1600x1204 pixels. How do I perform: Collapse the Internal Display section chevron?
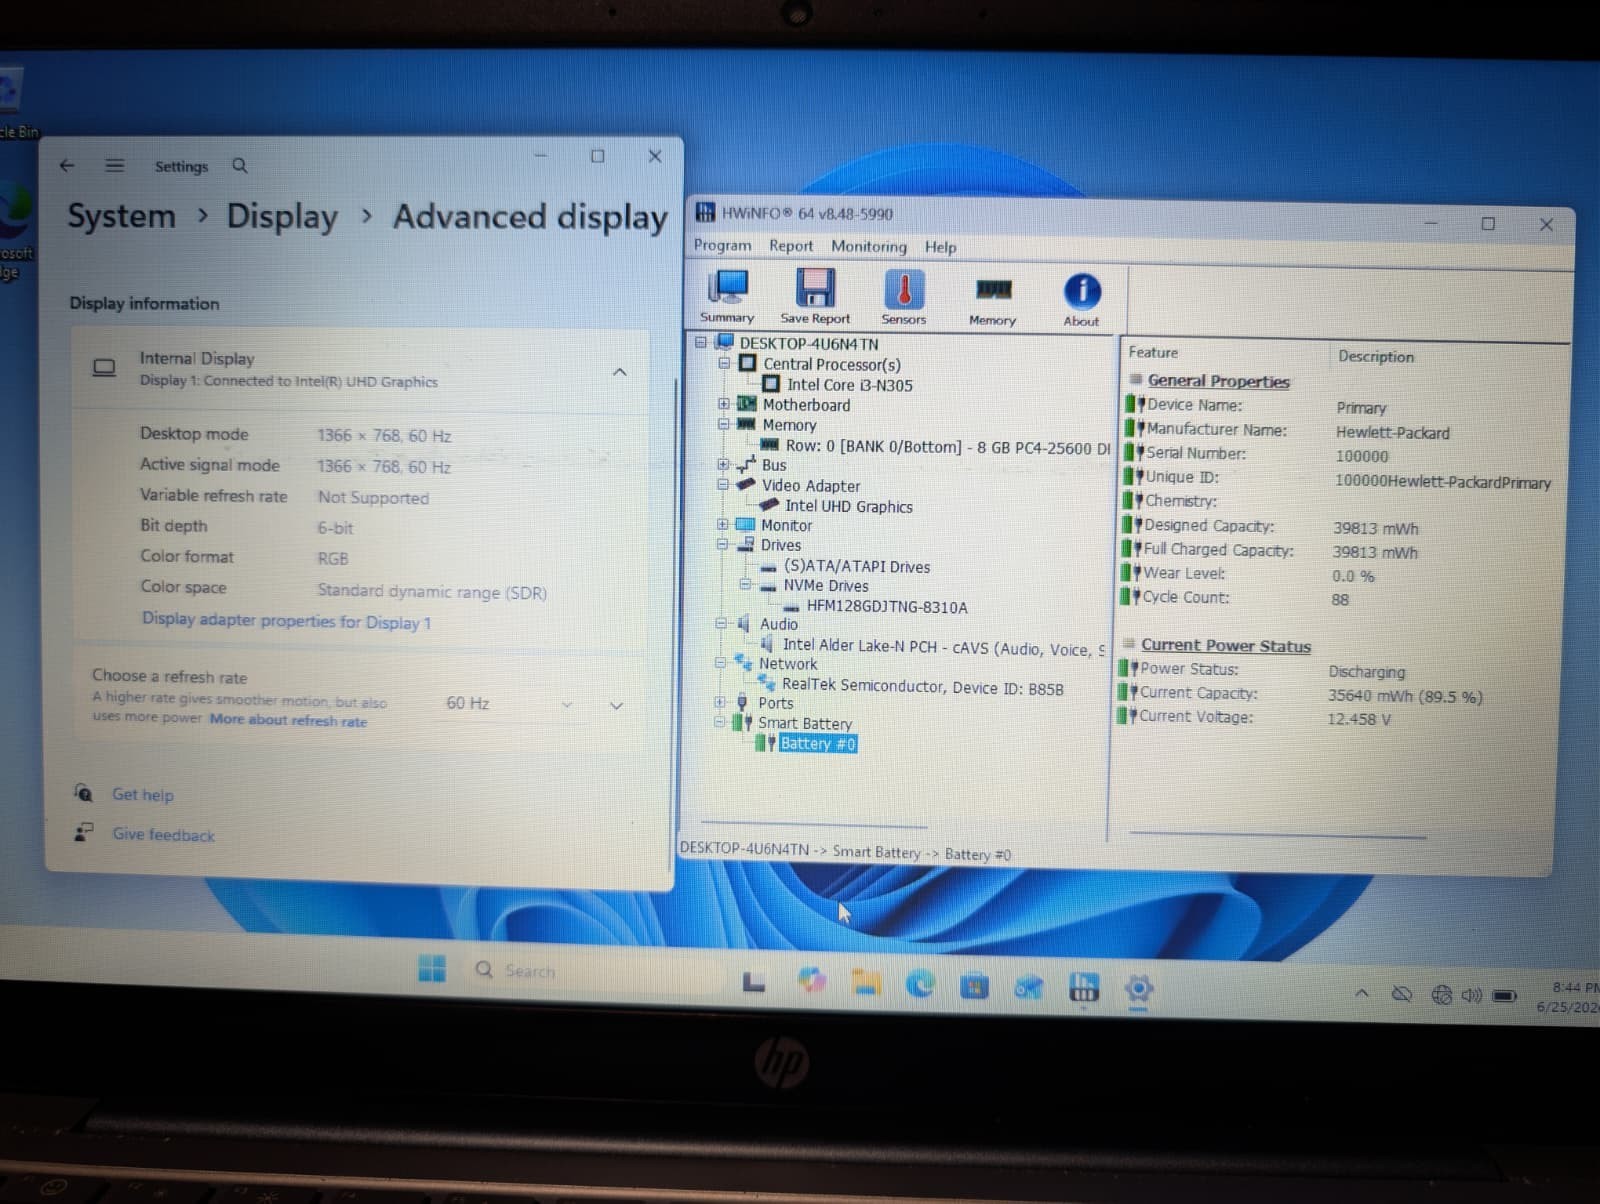[619, 372]
